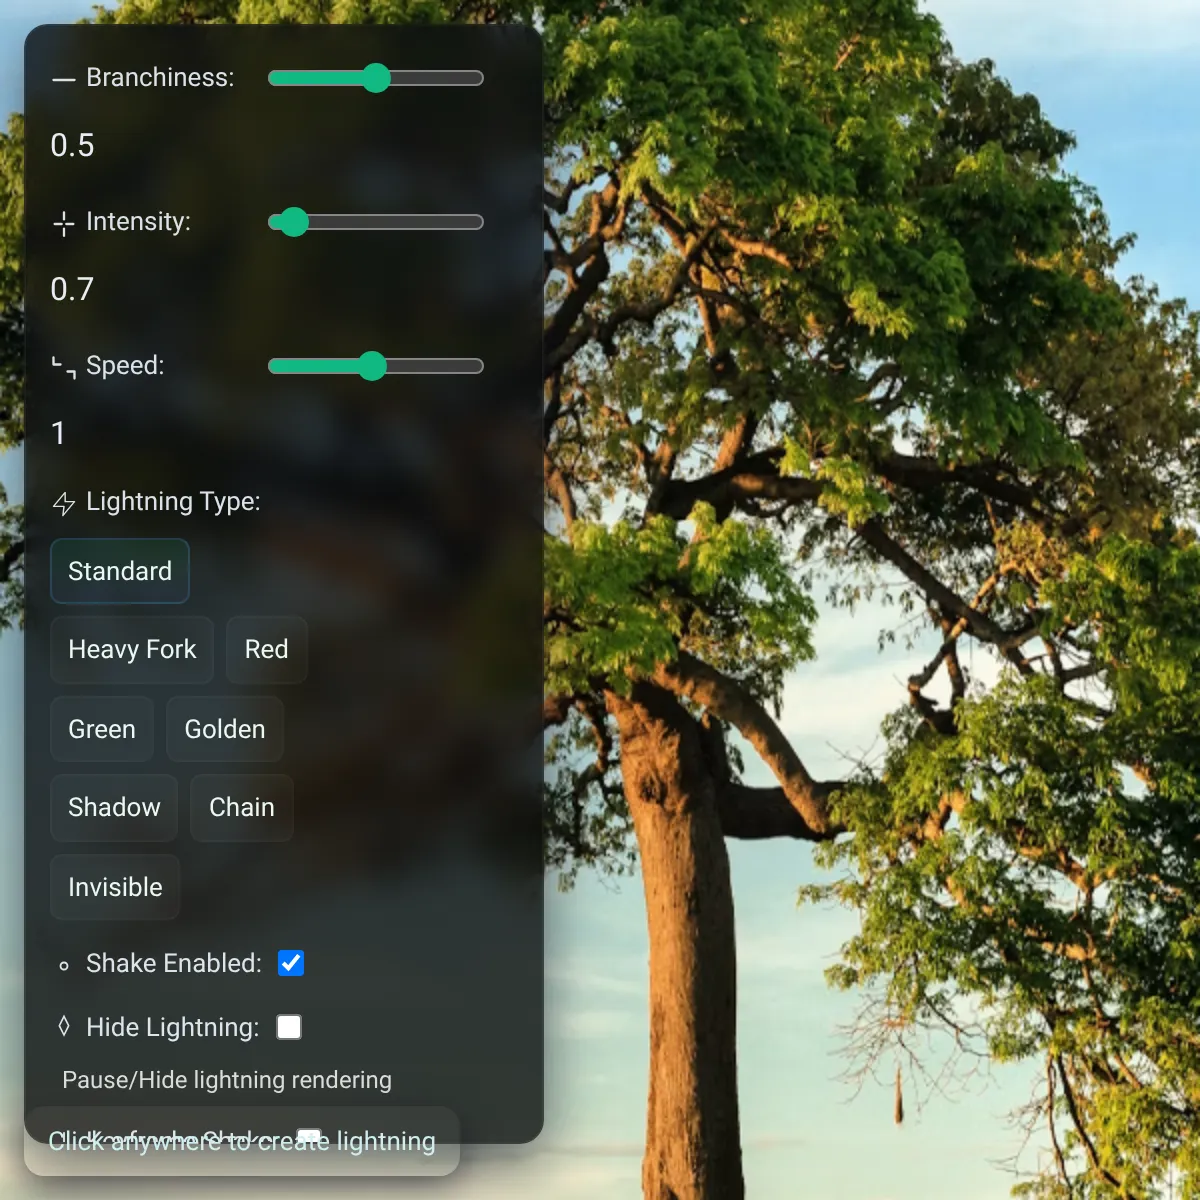Viewport: 1200px width, 1200px height.
Task: Click the Branchiness slider track
Action: coord(376,78)
